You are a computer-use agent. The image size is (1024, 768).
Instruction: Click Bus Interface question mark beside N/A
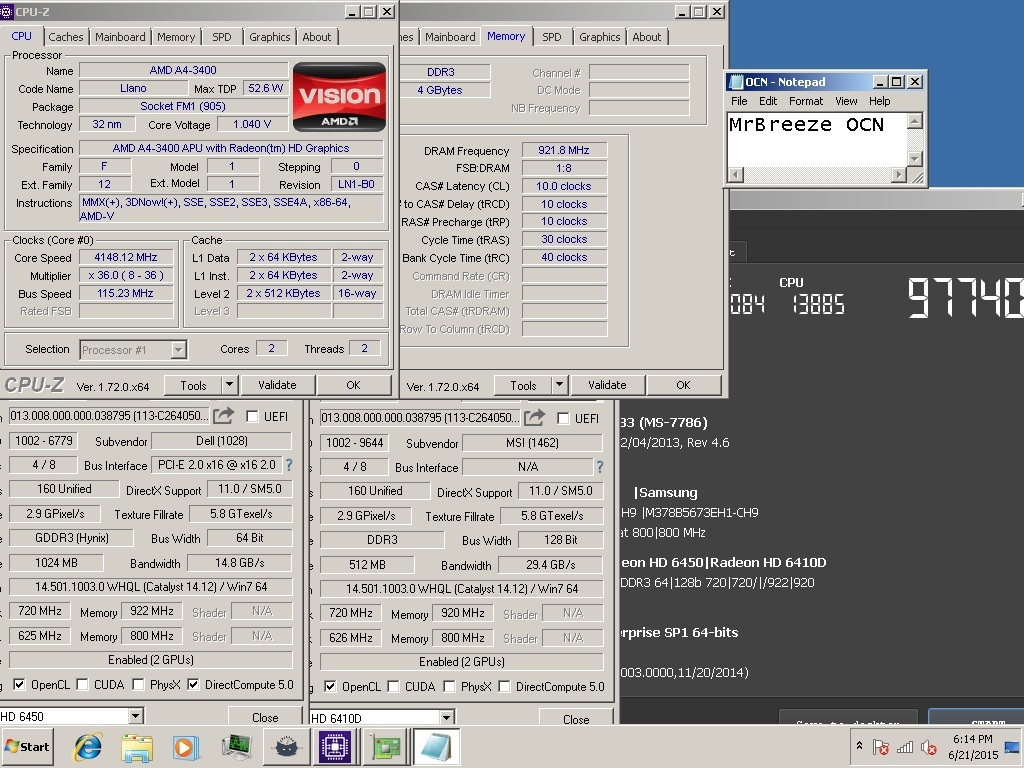600,467
